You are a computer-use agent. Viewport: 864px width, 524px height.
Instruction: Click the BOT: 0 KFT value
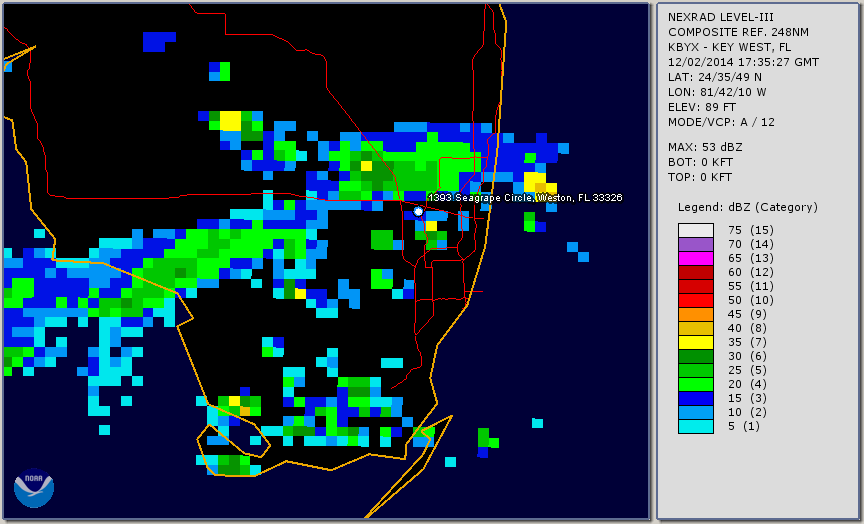click(700, 162)
